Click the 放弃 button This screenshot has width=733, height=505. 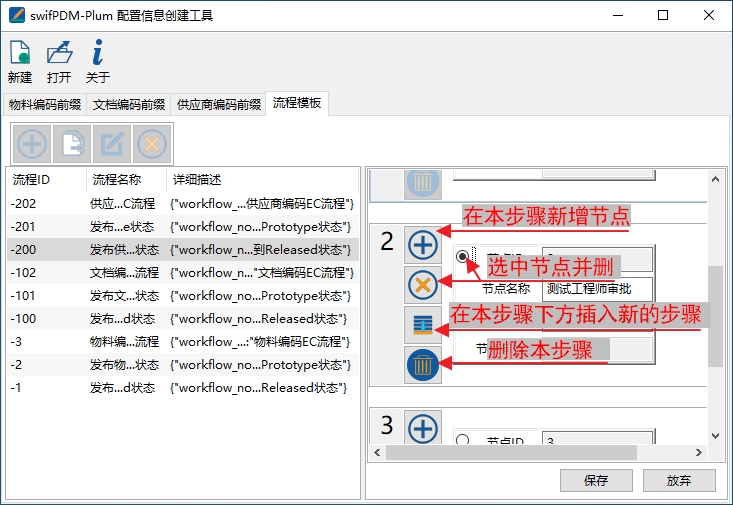tap(679, 480)
